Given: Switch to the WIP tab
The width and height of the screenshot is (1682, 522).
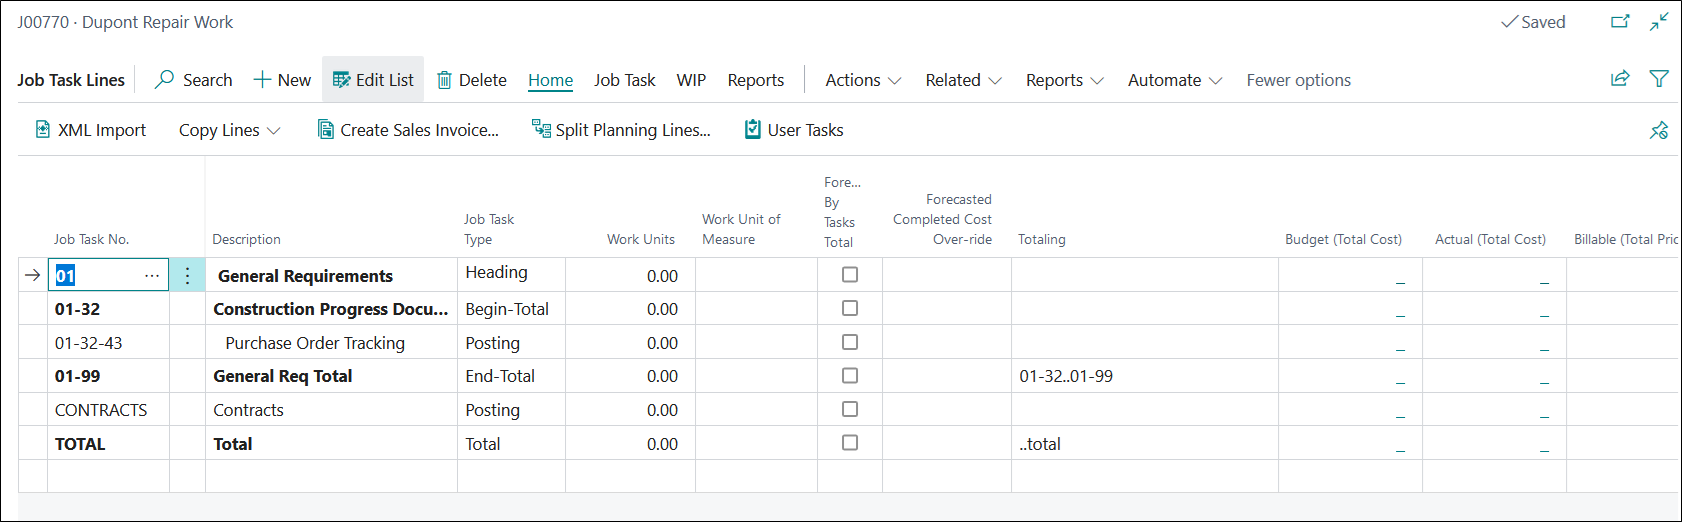Looking at the screenshot, I should tap(691, 80).
